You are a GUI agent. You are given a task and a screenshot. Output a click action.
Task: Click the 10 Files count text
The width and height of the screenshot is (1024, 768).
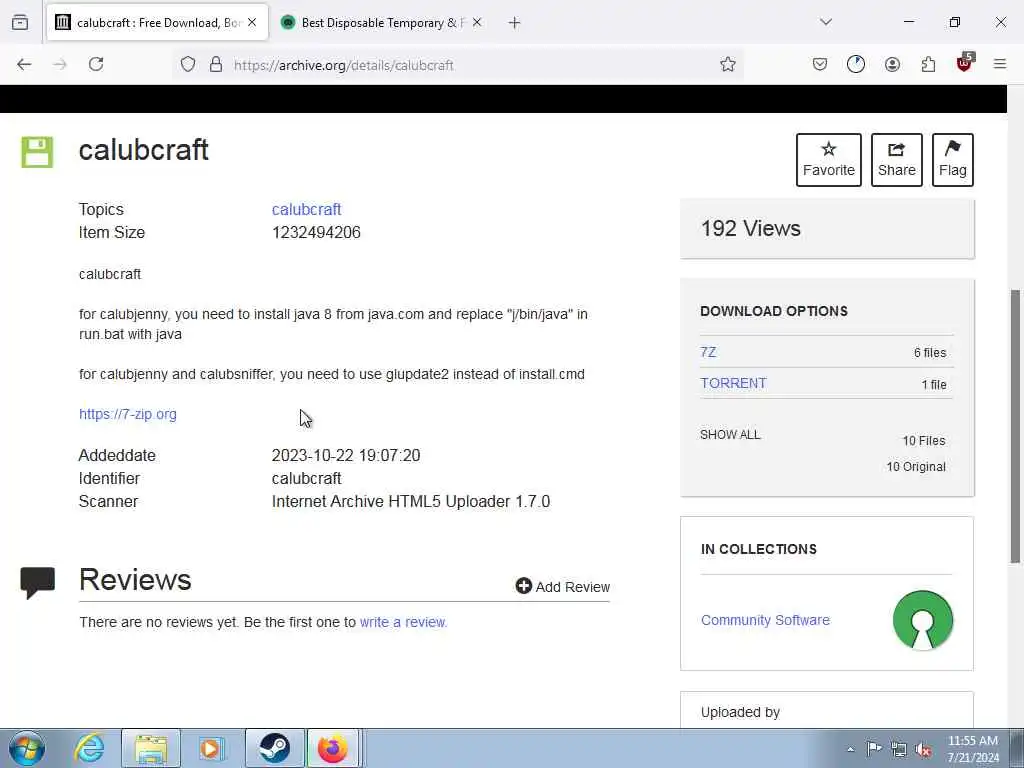pos(924,441)
